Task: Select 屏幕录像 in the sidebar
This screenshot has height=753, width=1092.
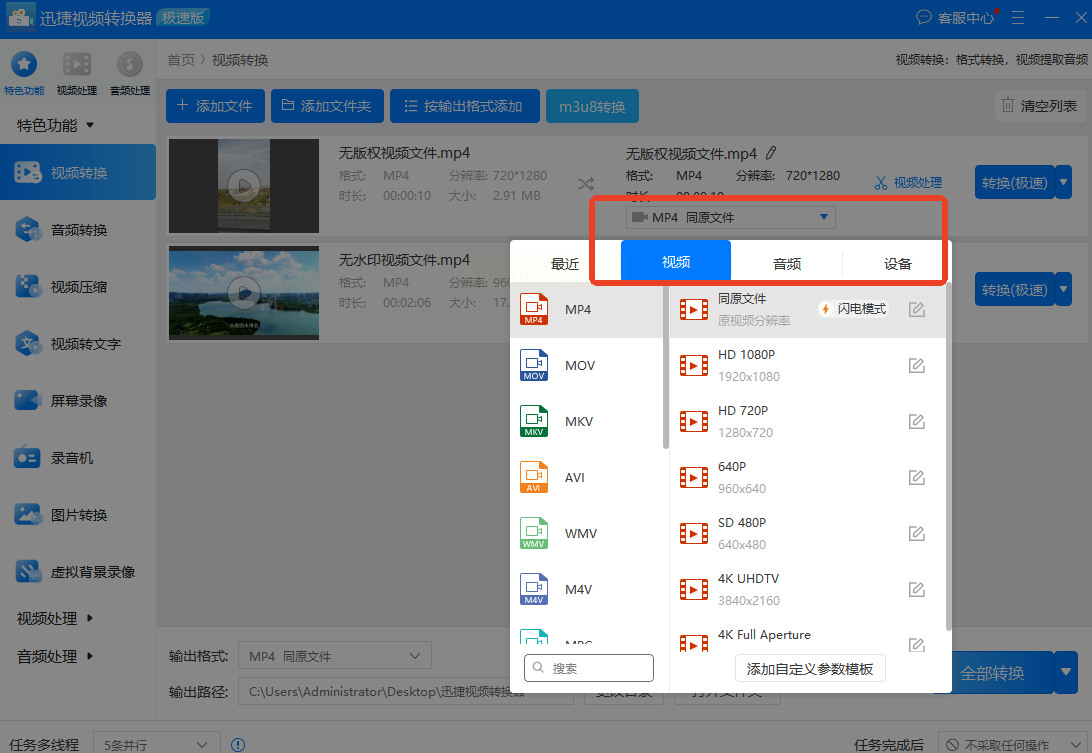Action: point(78,401)
